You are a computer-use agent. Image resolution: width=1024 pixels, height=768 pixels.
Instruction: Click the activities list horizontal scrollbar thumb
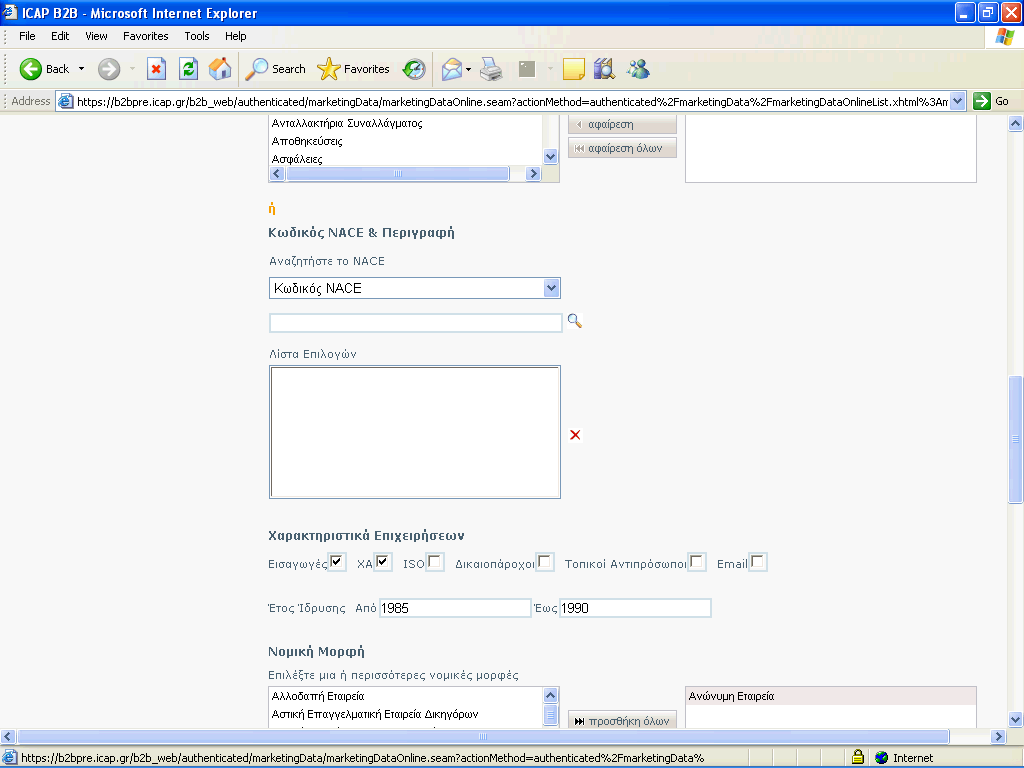(398, 174)
